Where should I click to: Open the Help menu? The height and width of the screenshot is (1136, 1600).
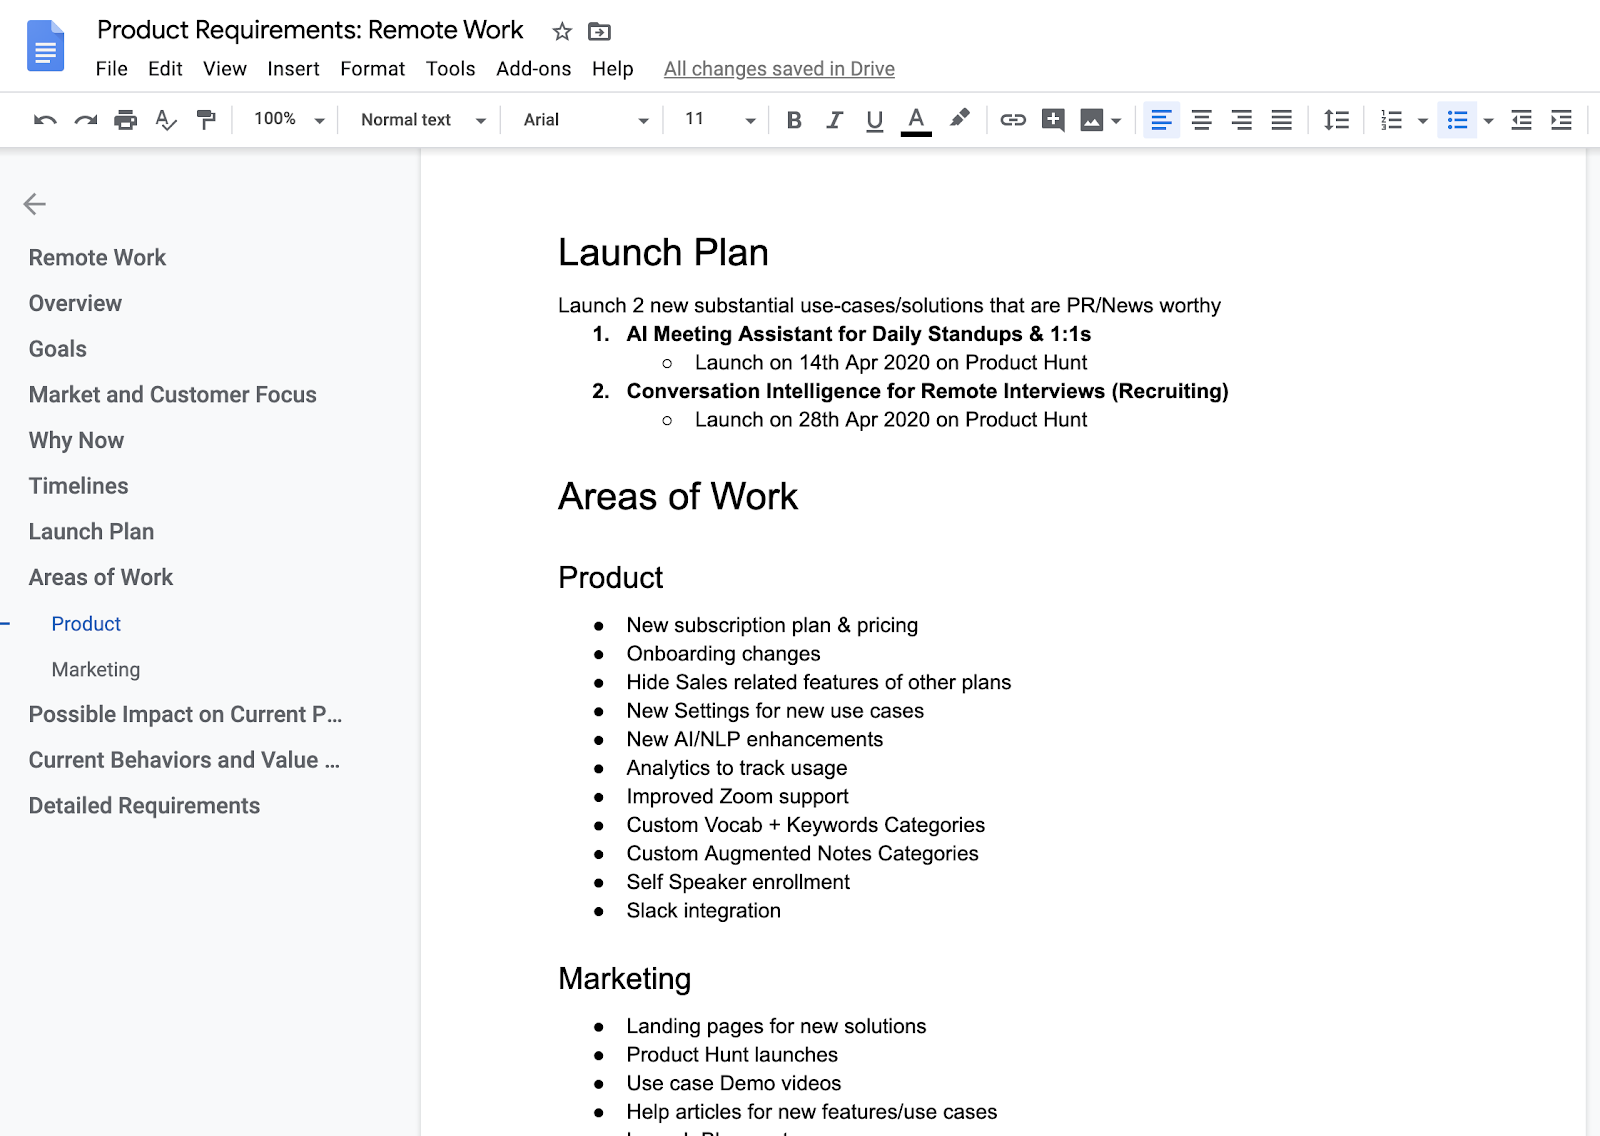[613, 69]
